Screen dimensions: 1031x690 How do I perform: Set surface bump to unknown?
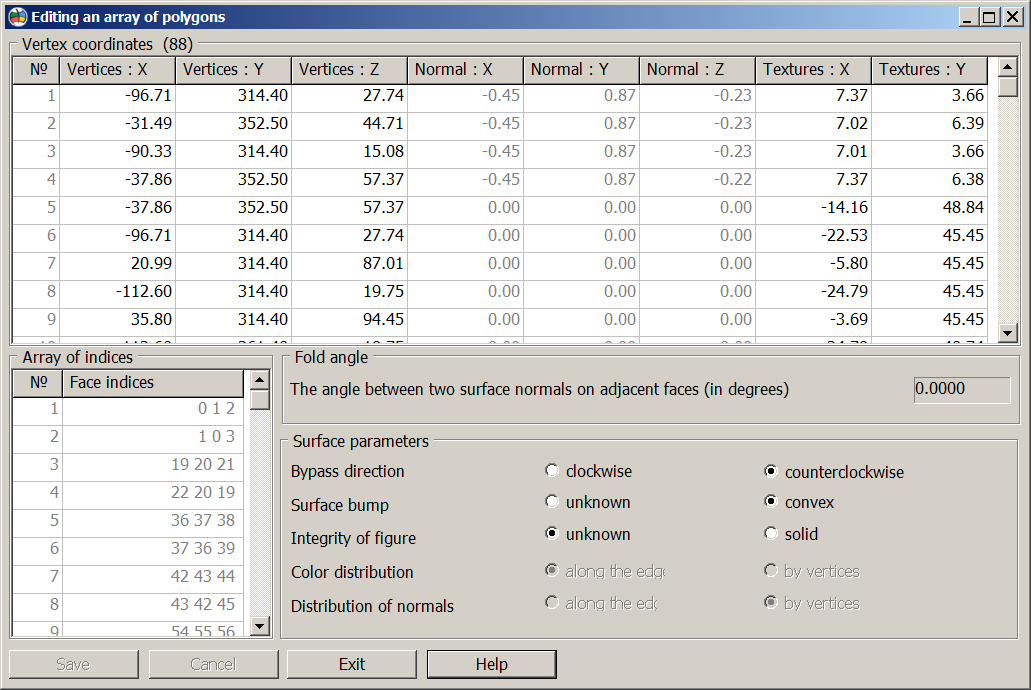coord(552,502)
